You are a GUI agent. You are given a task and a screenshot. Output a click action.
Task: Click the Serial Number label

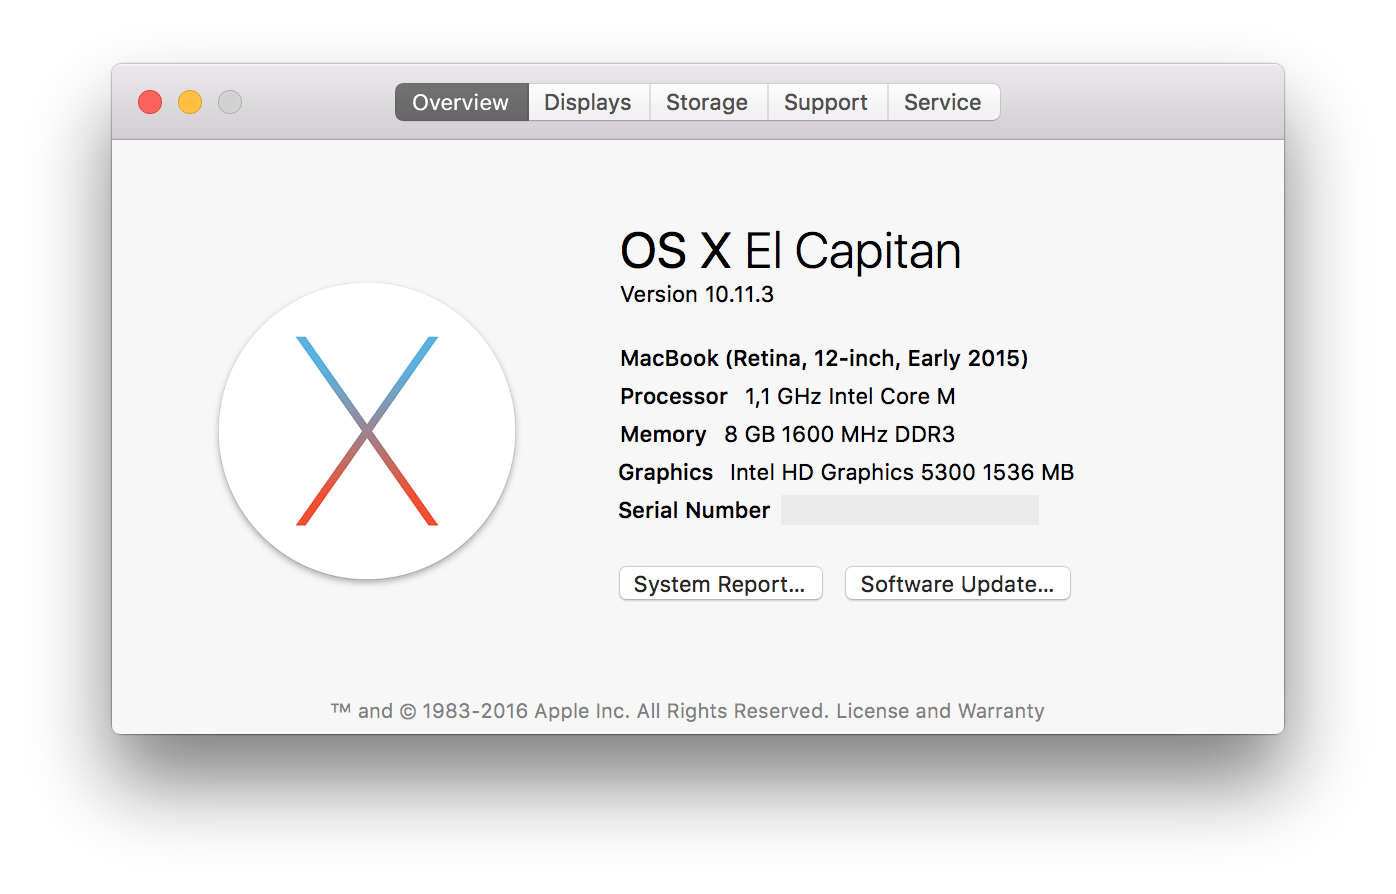coord(694,510)
